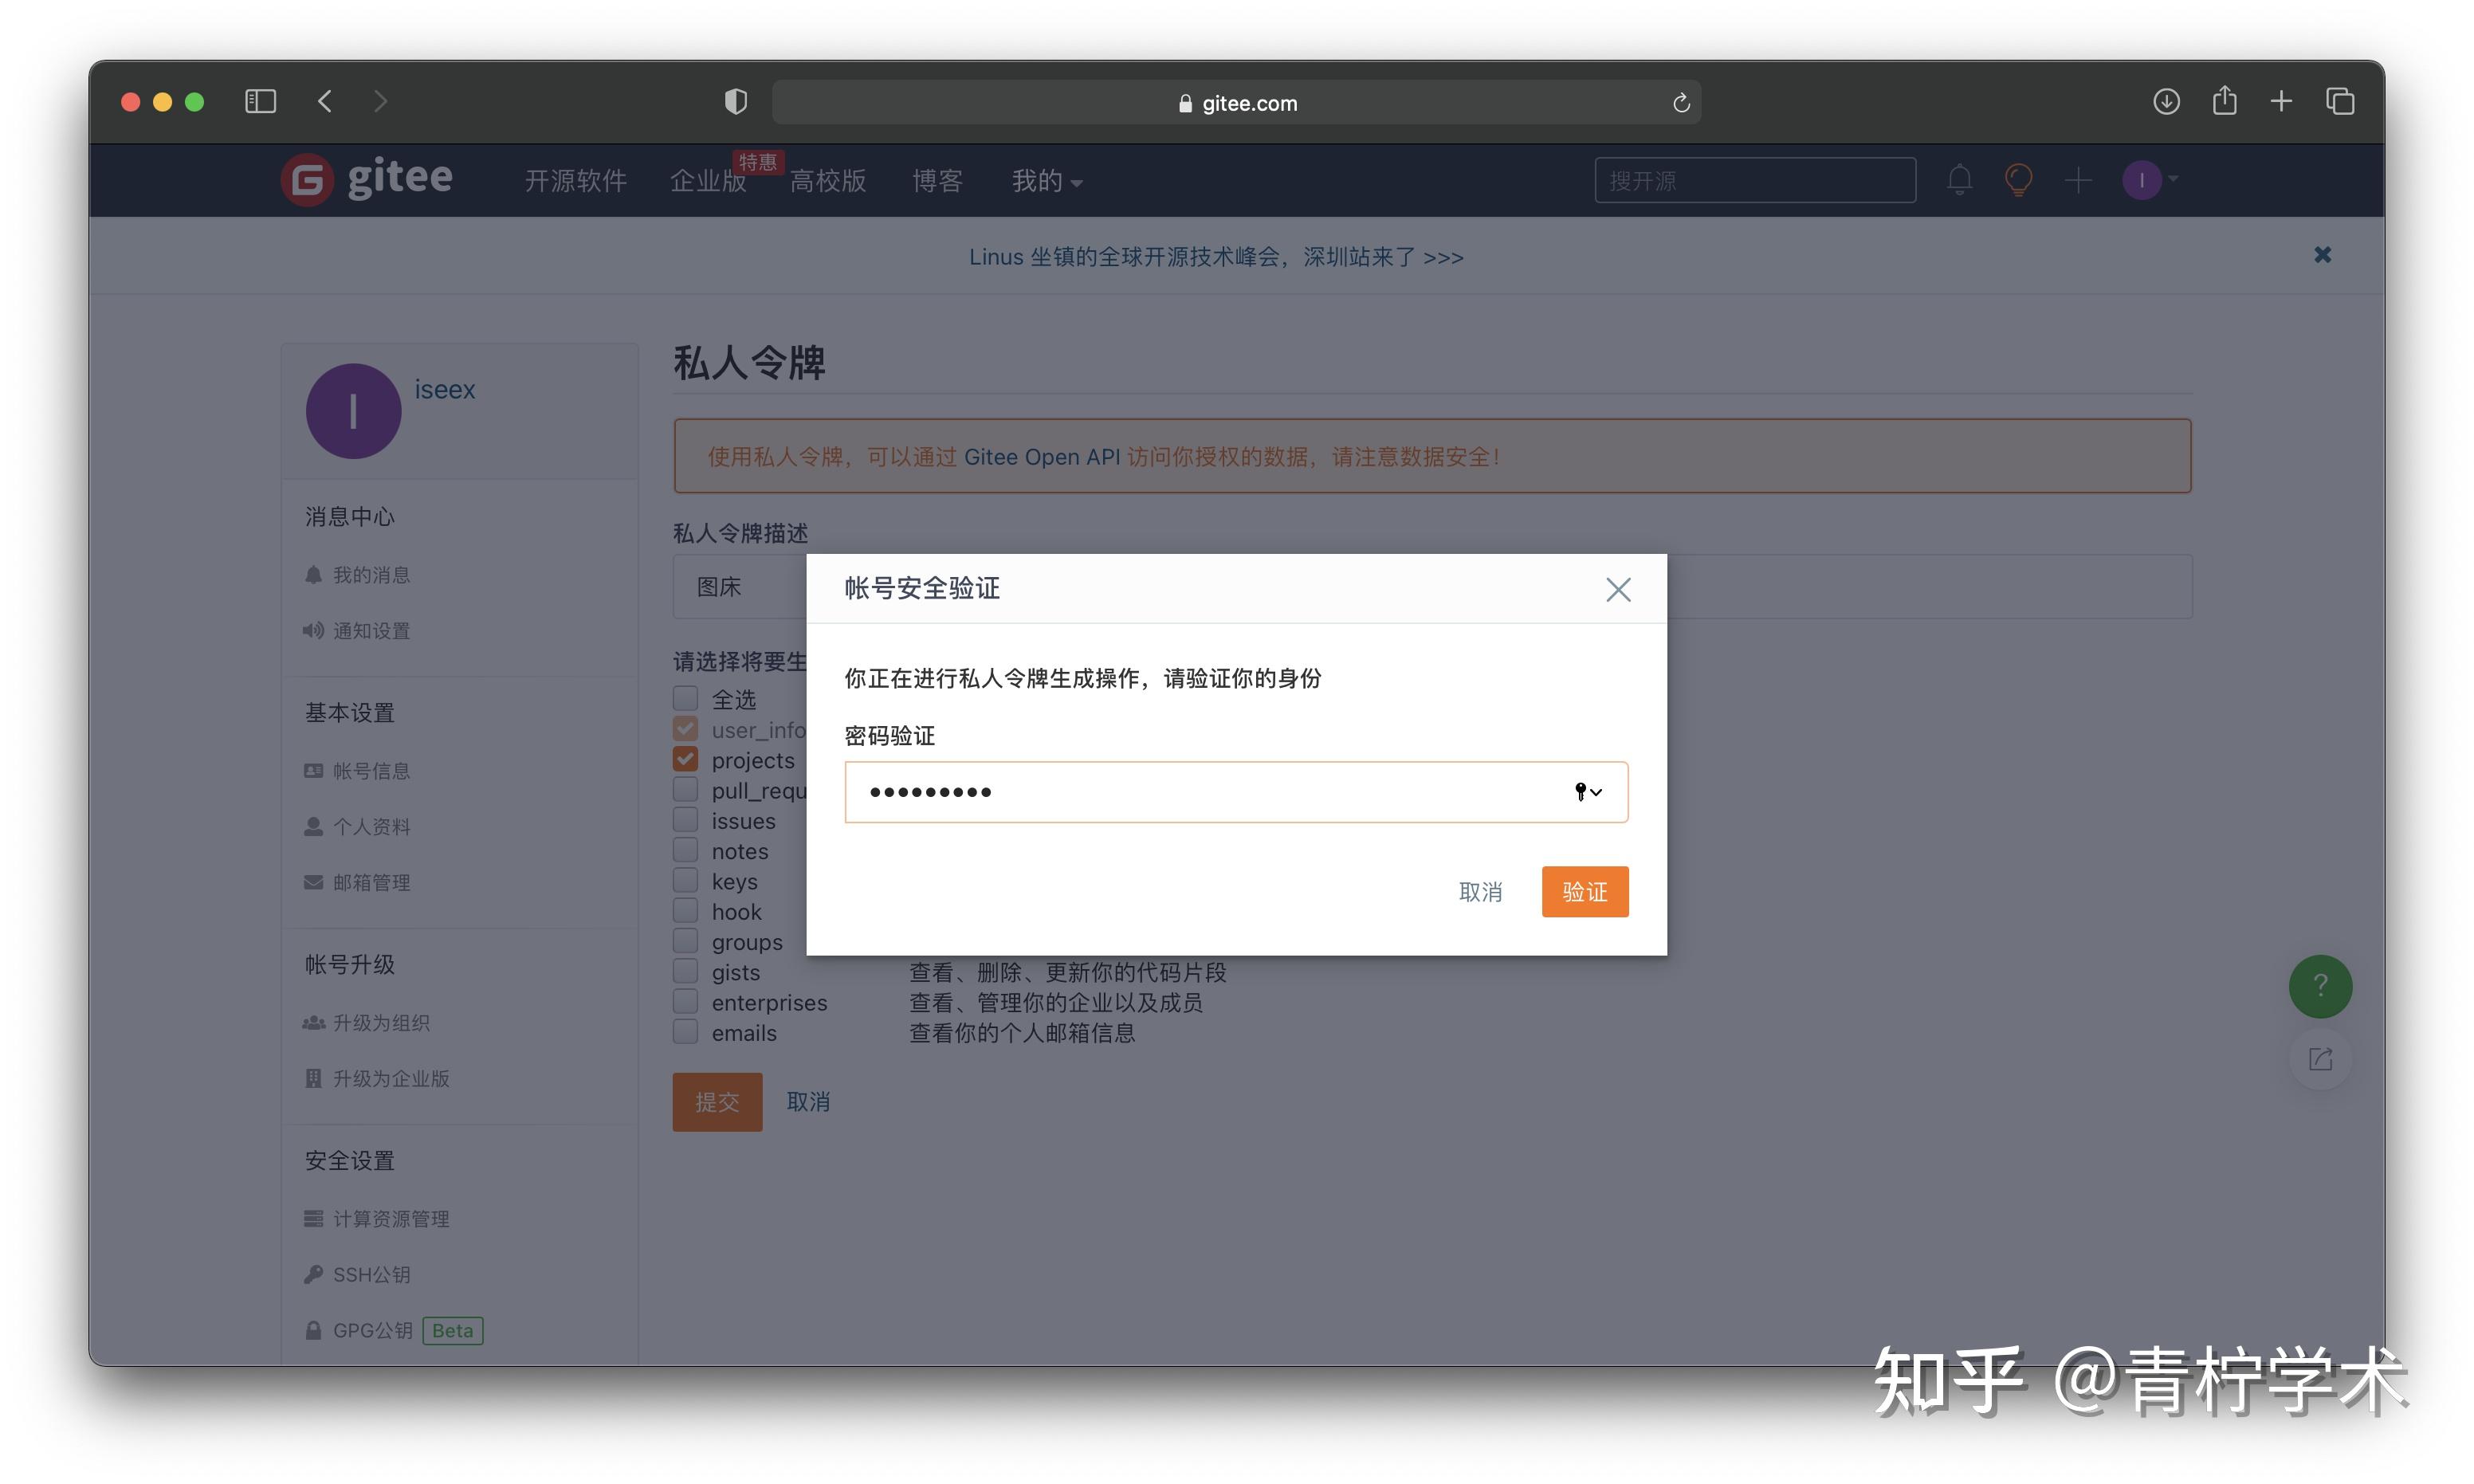Image resolution: width=2474 pixels, height=1484 pixels.
Task: Click the Safari sidebar toggle icon
Action: coord(260,102)
